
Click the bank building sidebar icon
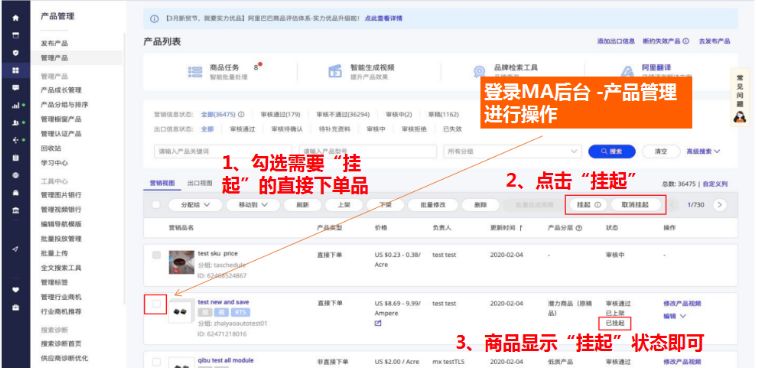point(15,211)
